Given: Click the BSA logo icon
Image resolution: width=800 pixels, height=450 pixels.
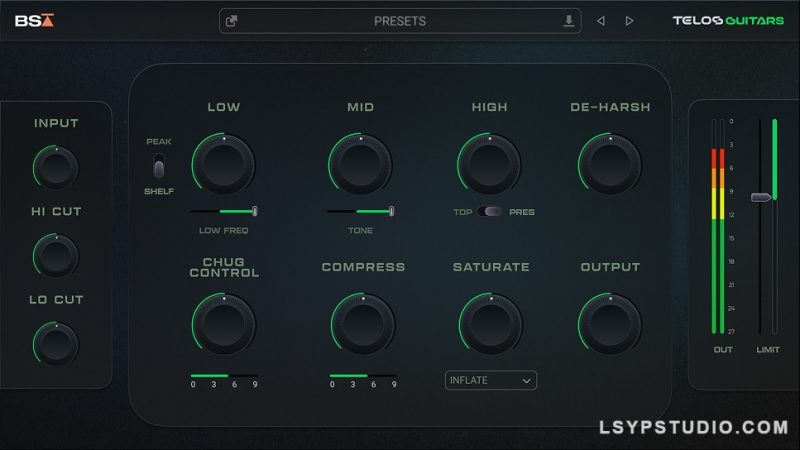Looking at the screenshot, I should (x=34, y=20).
